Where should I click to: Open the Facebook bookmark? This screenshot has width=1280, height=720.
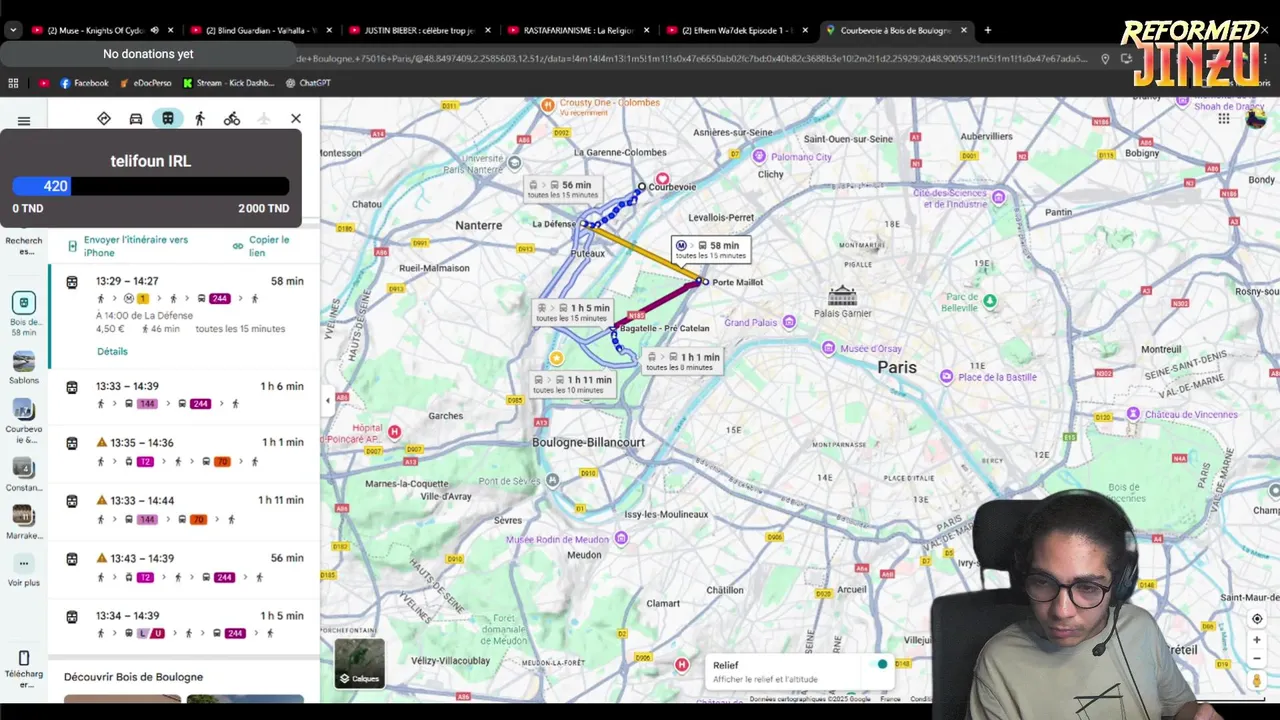(x=84, y=83)
